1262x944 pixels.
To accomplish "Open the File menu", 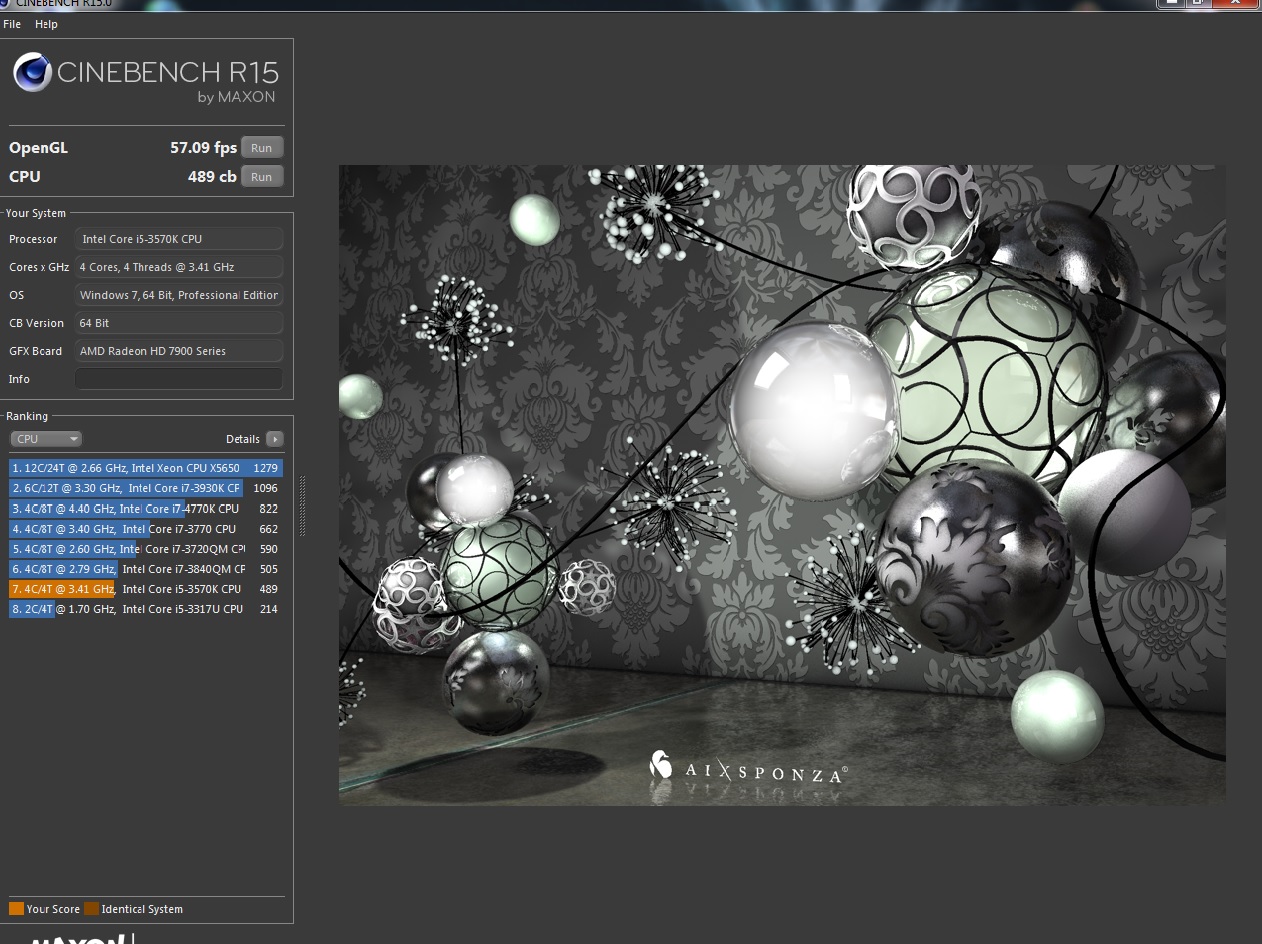I will click(x=12, y=24).
